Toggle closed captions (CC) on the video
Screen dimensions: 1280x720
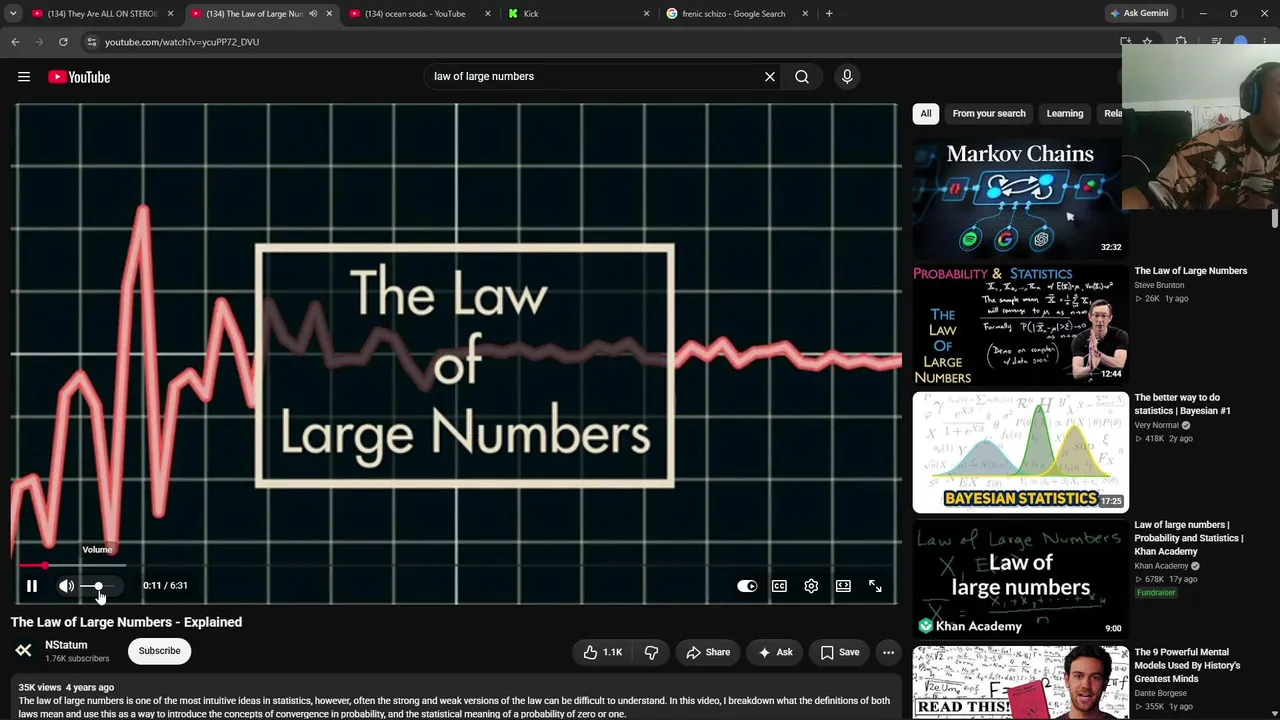[x=779, y=586]
